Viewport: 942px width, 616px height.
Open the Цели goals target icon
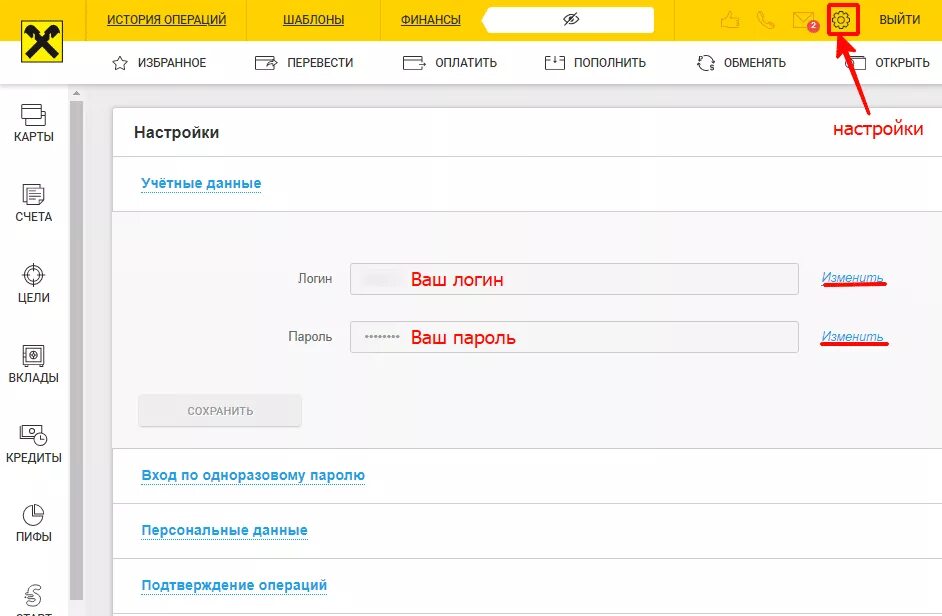(x=34, y=275)
